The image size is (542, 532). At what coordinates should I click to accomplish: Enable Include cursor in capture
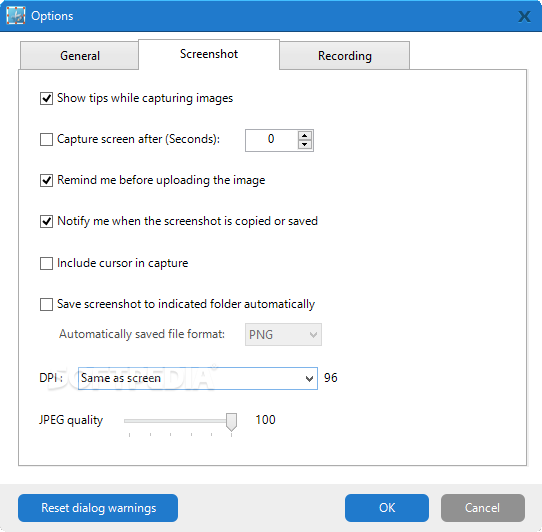point(46,263)
